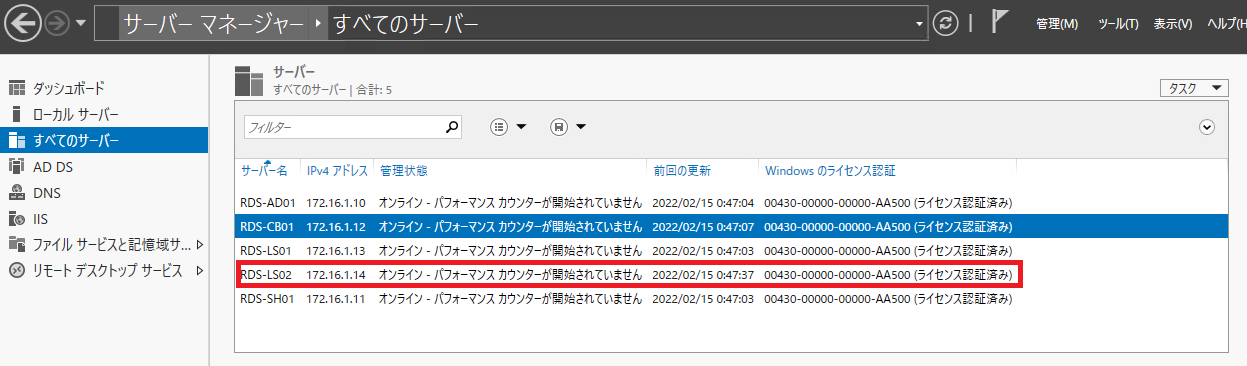Select the RDS-CB01 server row
Screen dimensions: 1247x366
731,226
